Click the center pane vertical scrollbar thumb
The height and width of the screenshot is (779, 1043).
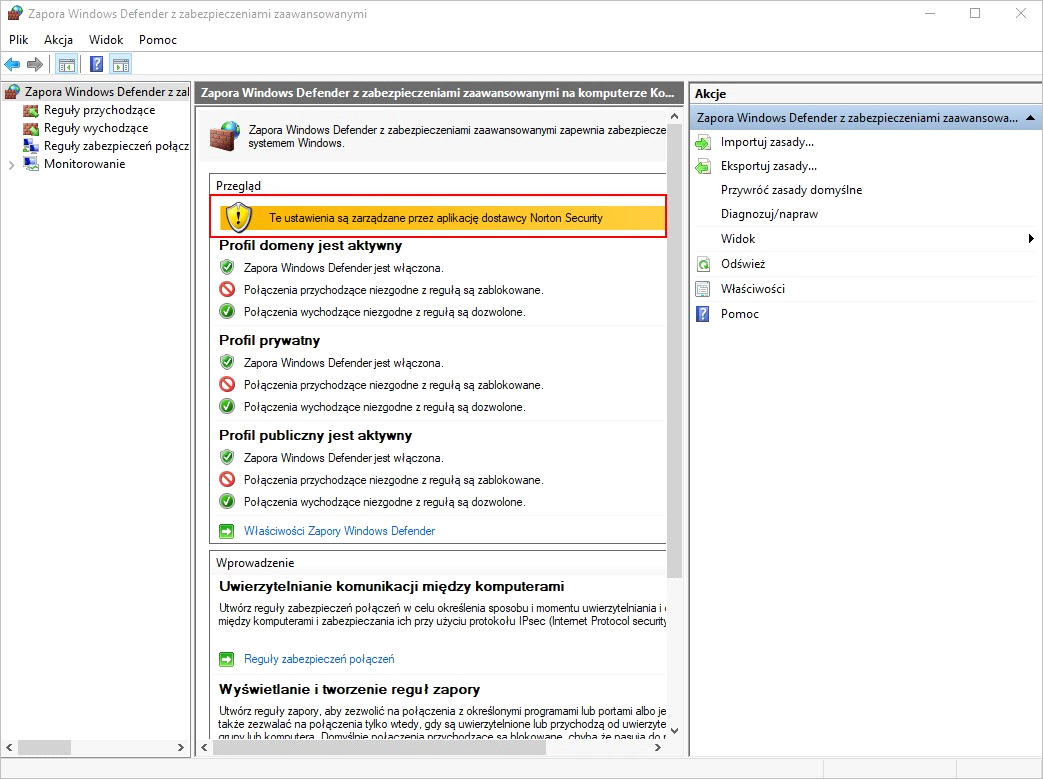click(674, 353)
